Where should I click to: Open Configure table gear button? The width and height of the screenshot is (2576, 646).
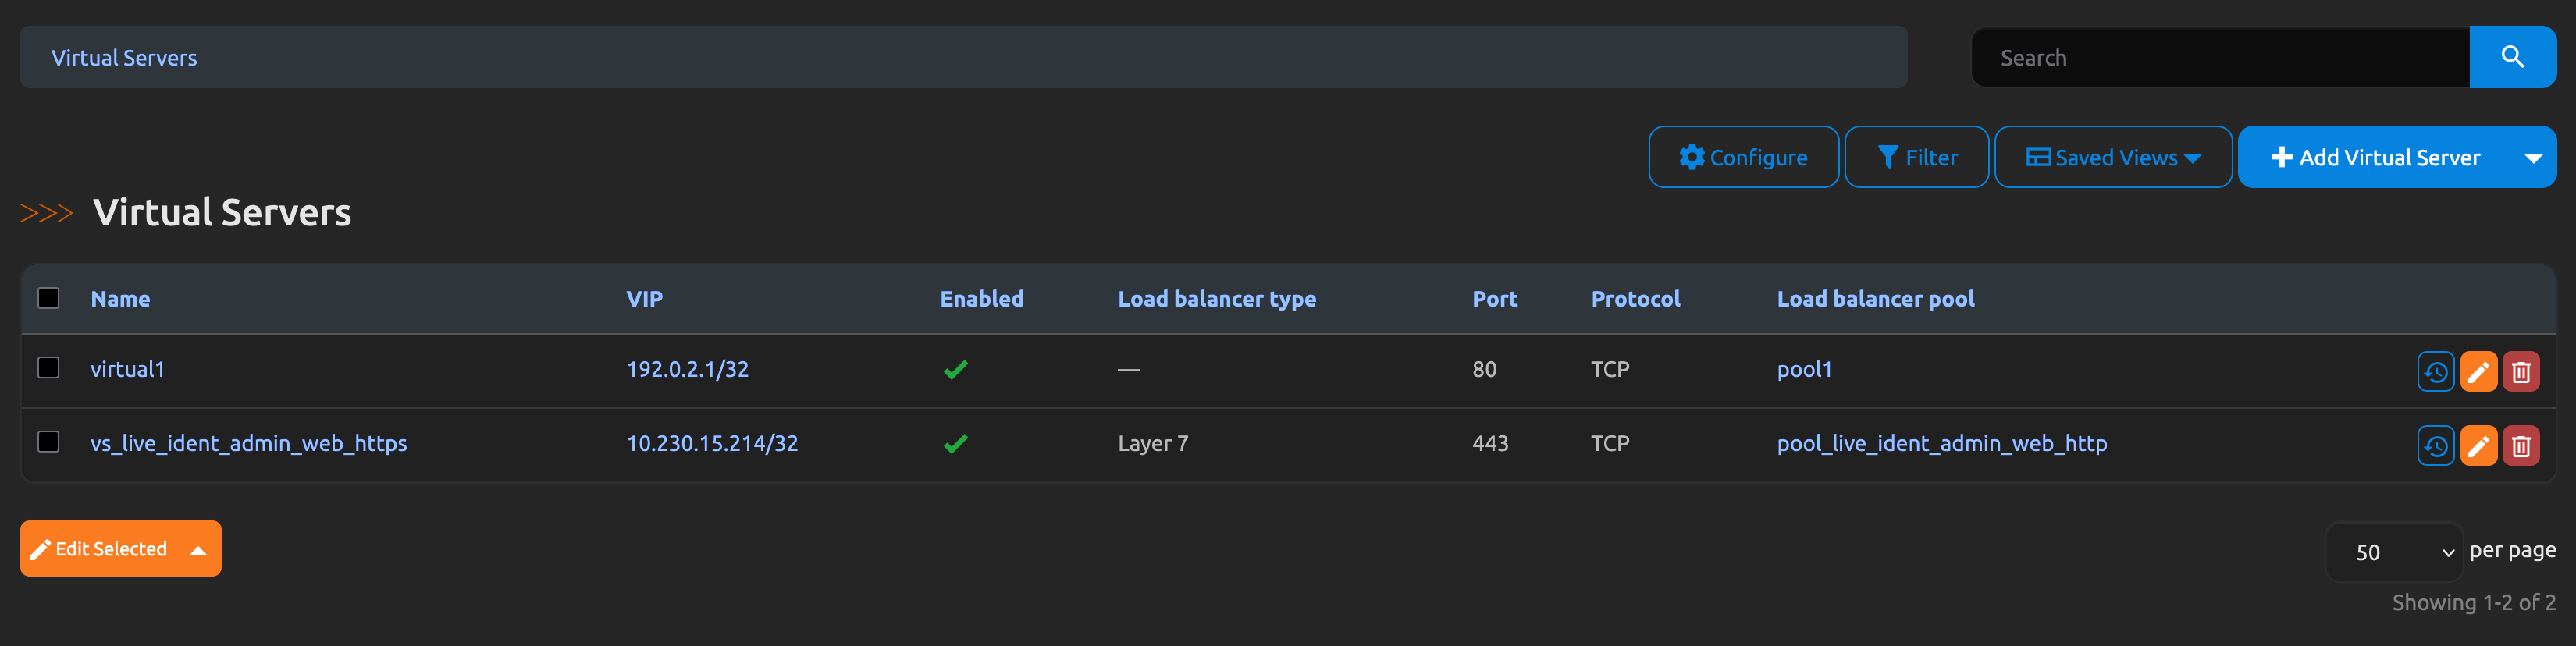[1742, 157]
